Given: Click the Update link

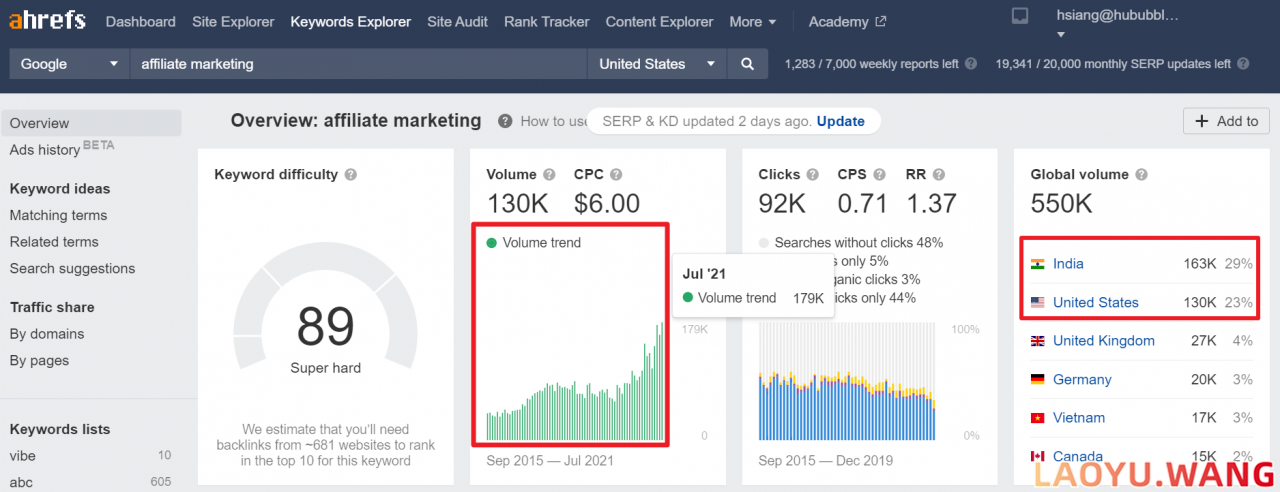Looking at the screenshot, I should pyautogui.click(x=841, y=121).
